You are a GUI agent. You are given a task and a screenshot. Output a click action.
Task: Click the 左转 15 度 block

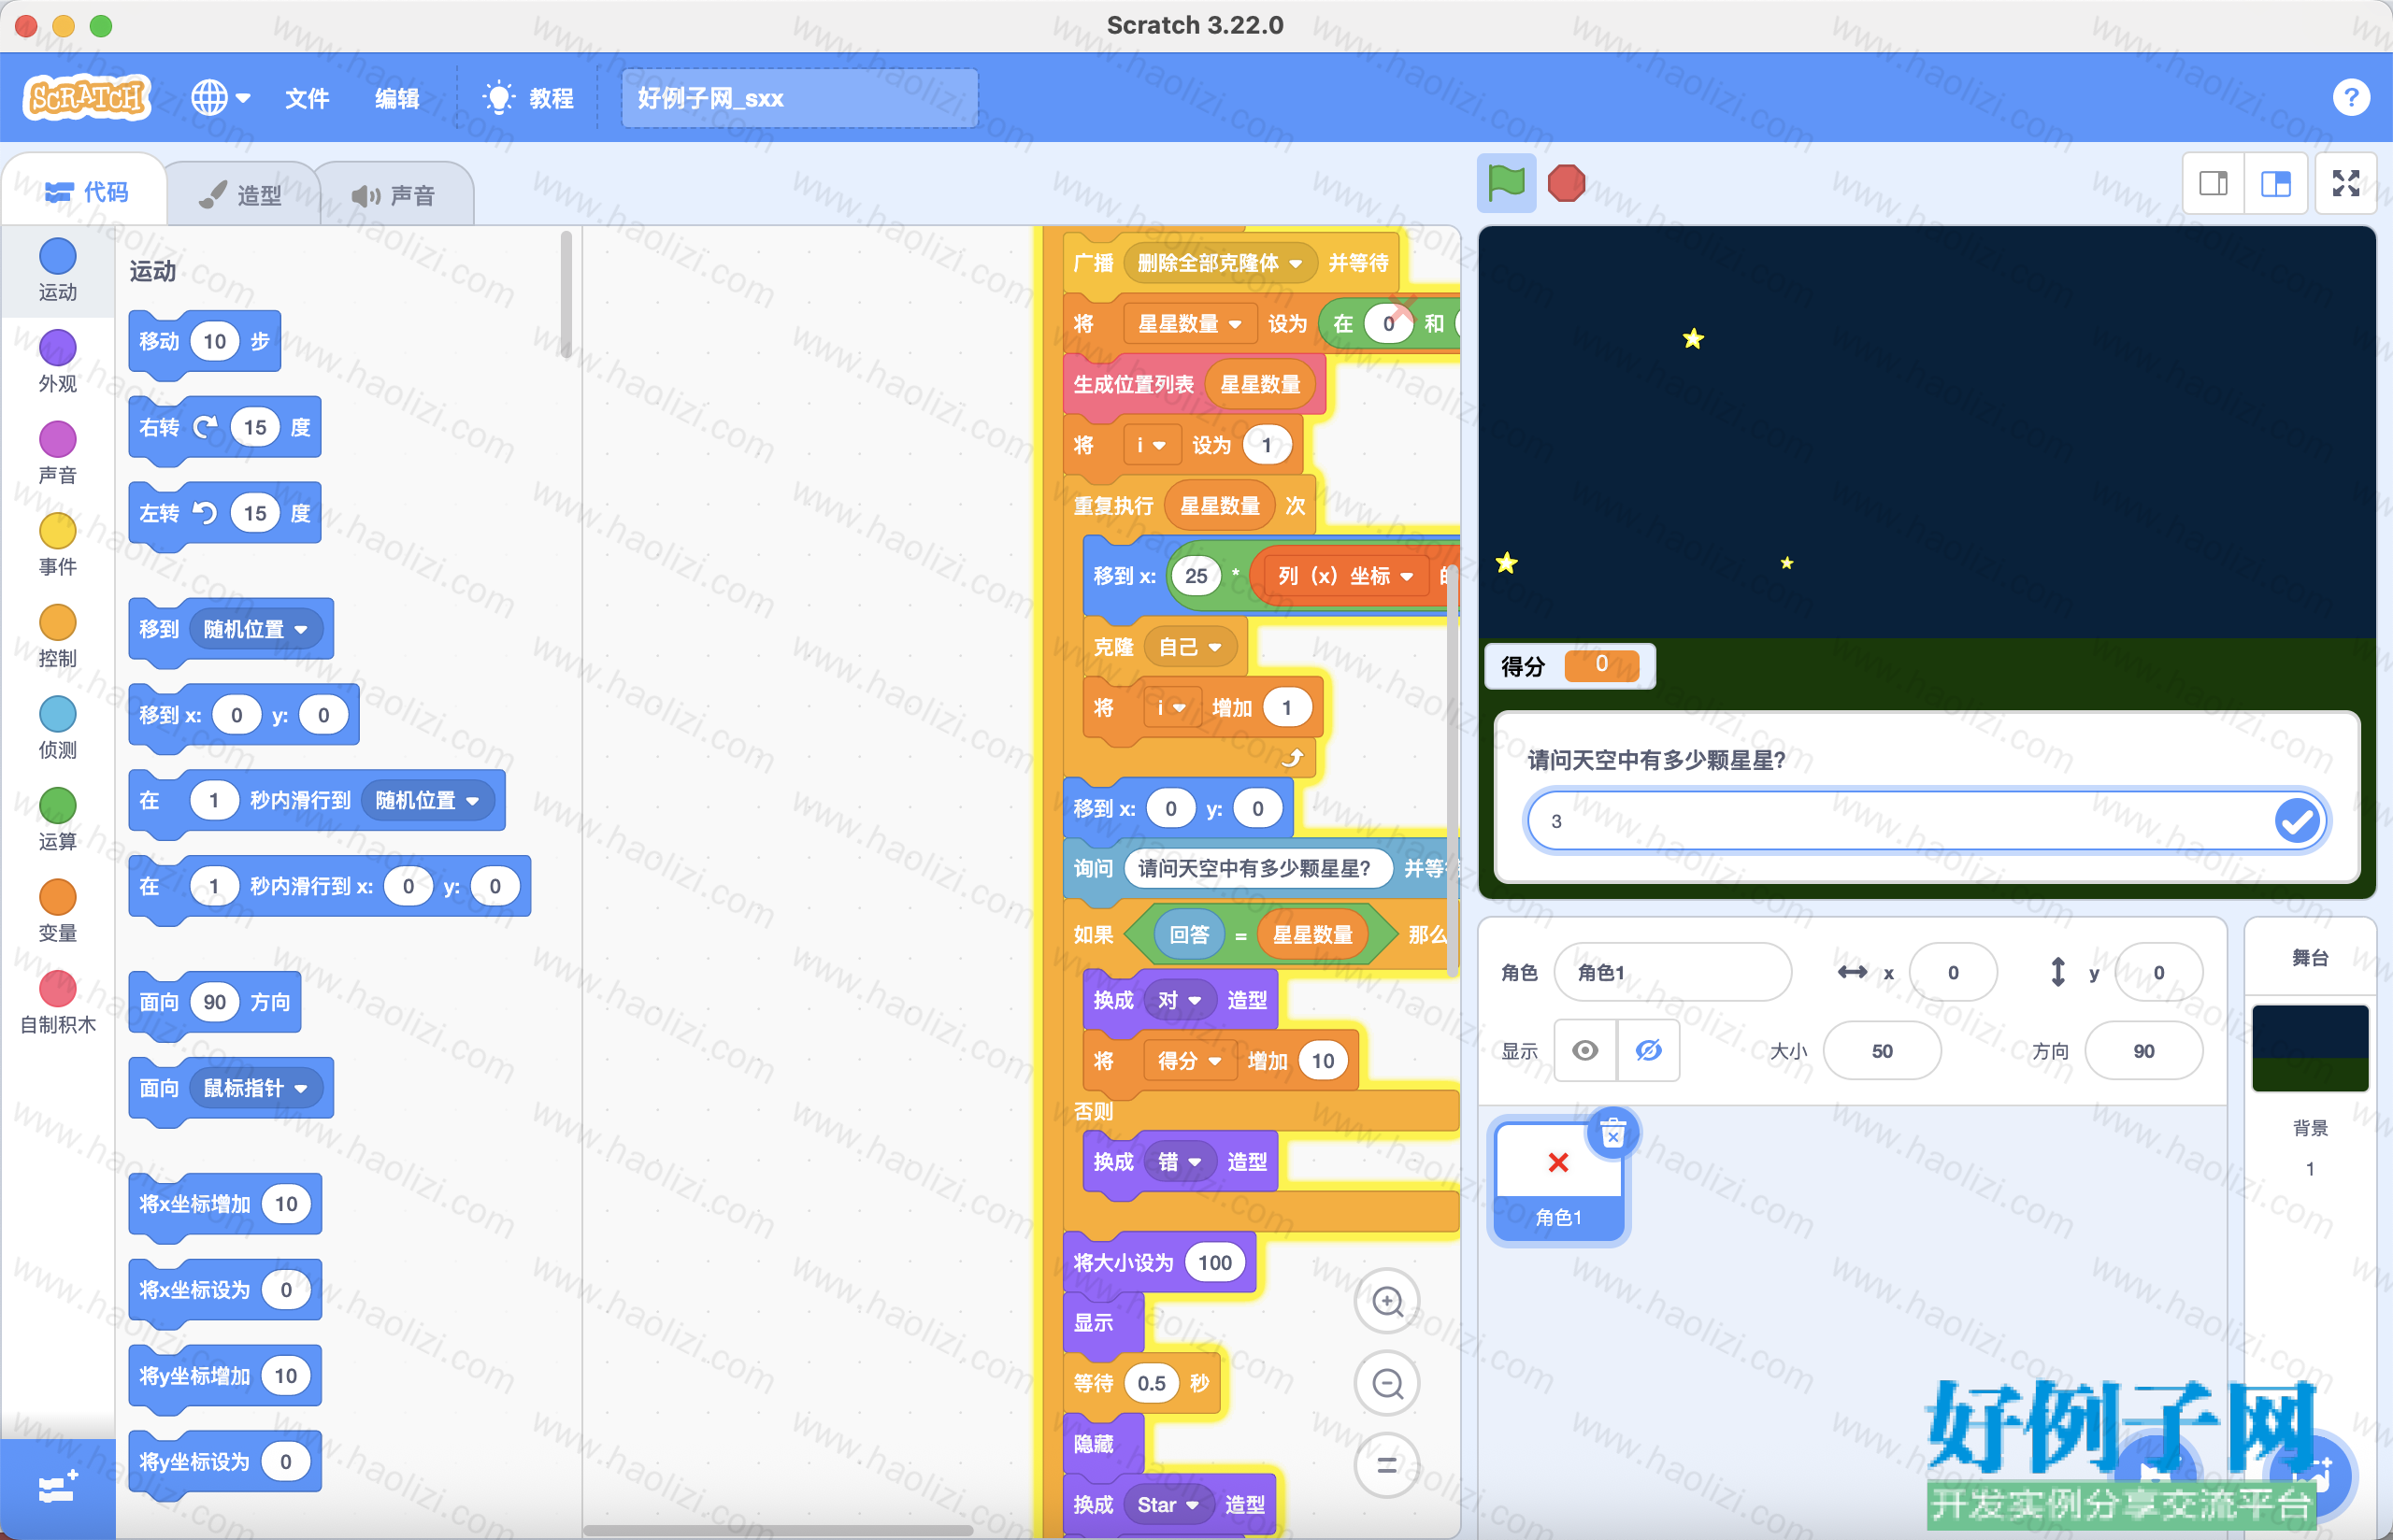225,514
